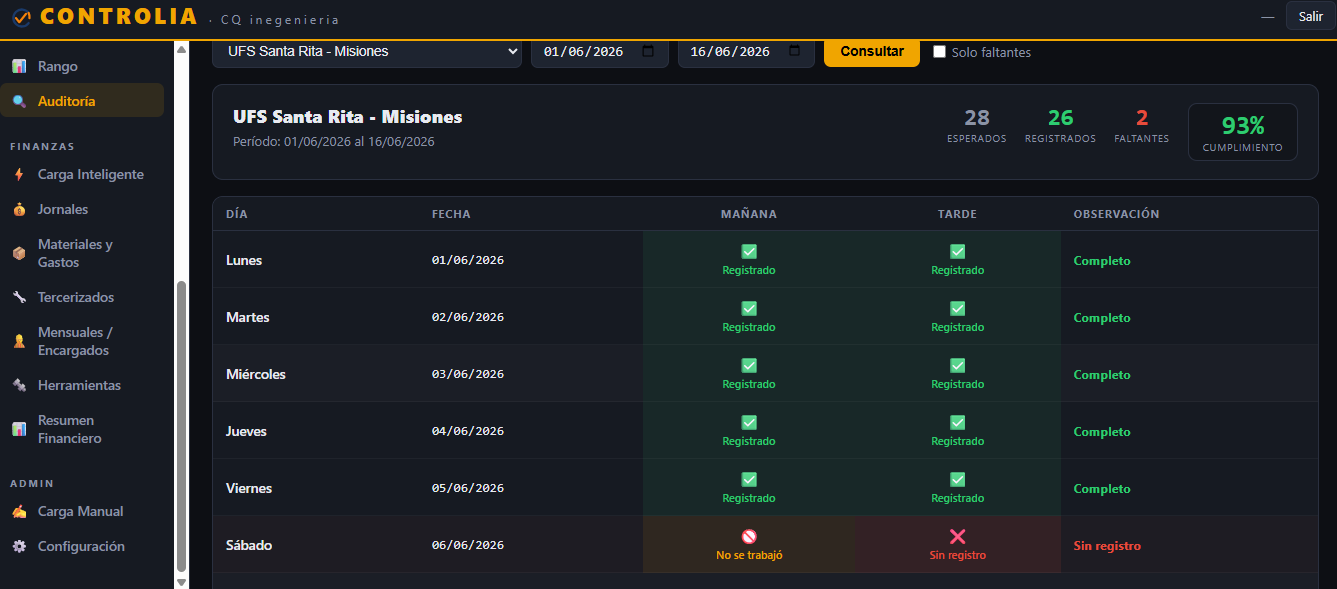Select the Auditoría magnifier icon

point(19,101)
